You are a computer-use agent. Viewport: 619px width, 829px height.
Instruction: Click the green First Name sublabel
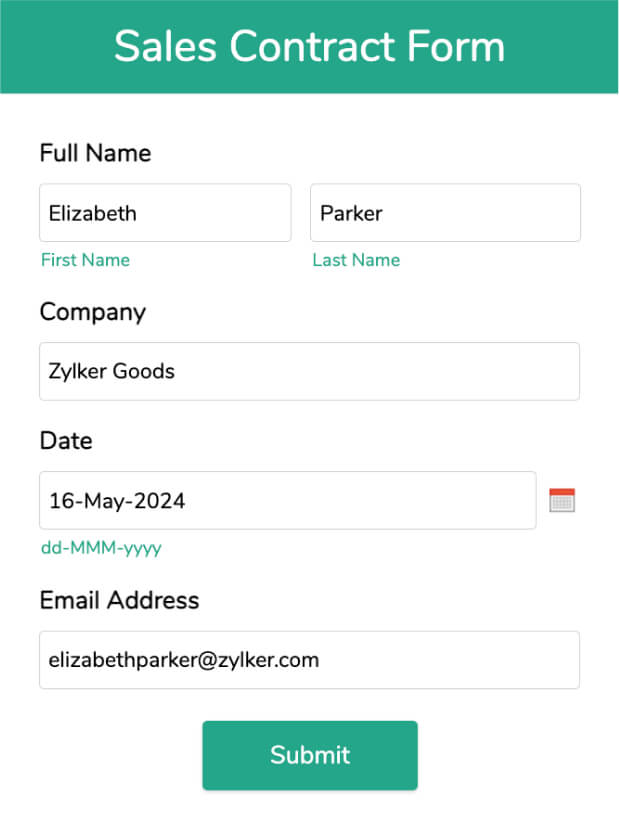86,260
